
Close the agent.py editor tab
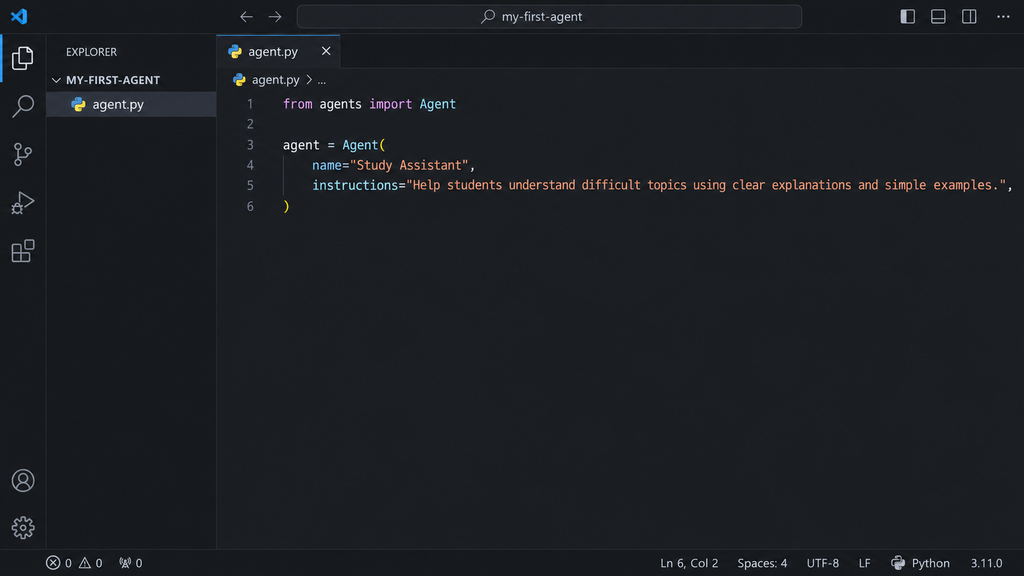coord(326,51)
